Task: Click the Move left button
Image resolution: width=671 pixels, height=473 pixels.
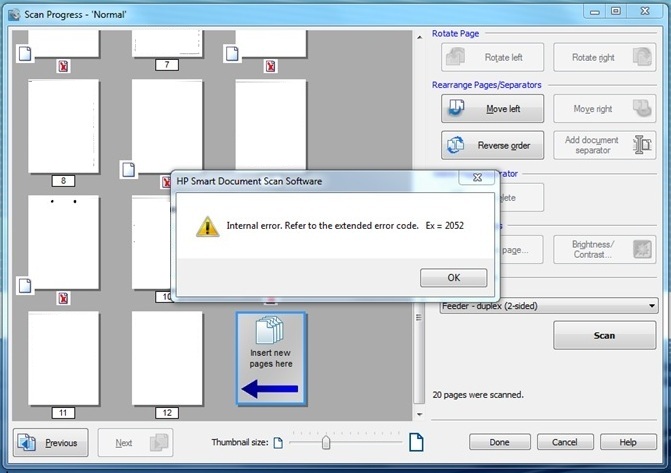Action: point(493,109)
